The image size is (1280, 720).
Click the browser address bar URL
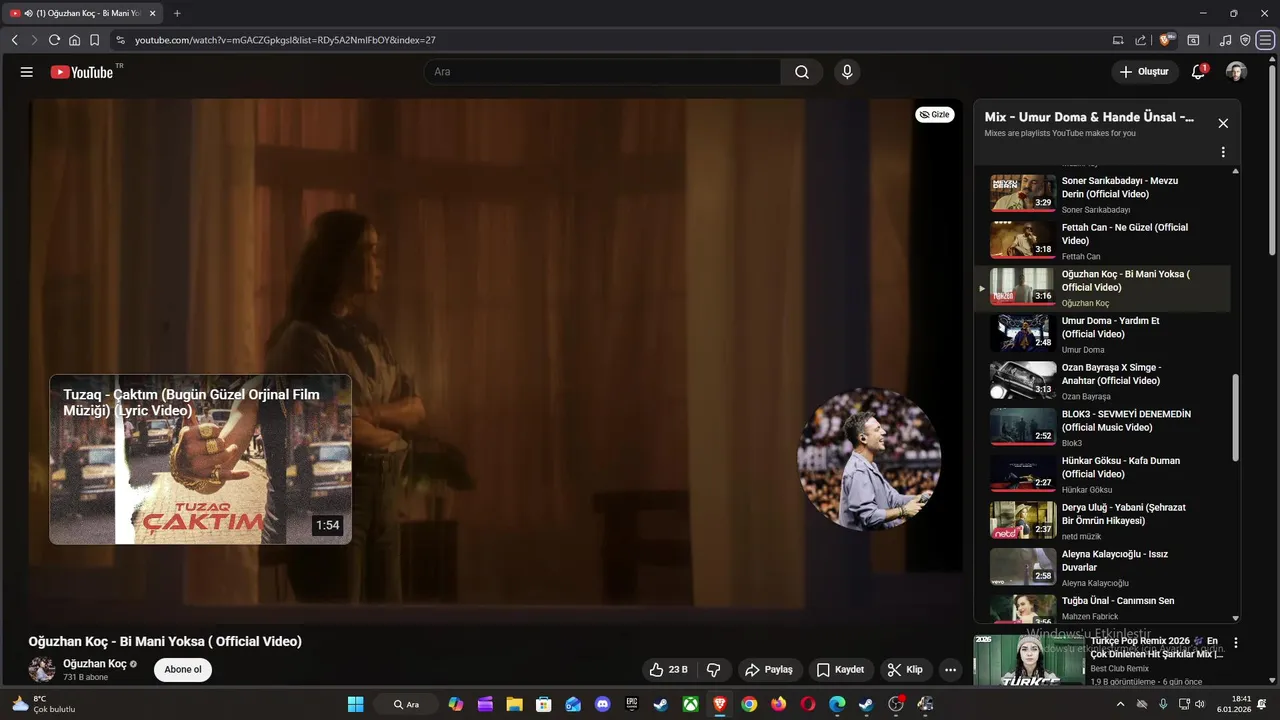click(285, 40)
